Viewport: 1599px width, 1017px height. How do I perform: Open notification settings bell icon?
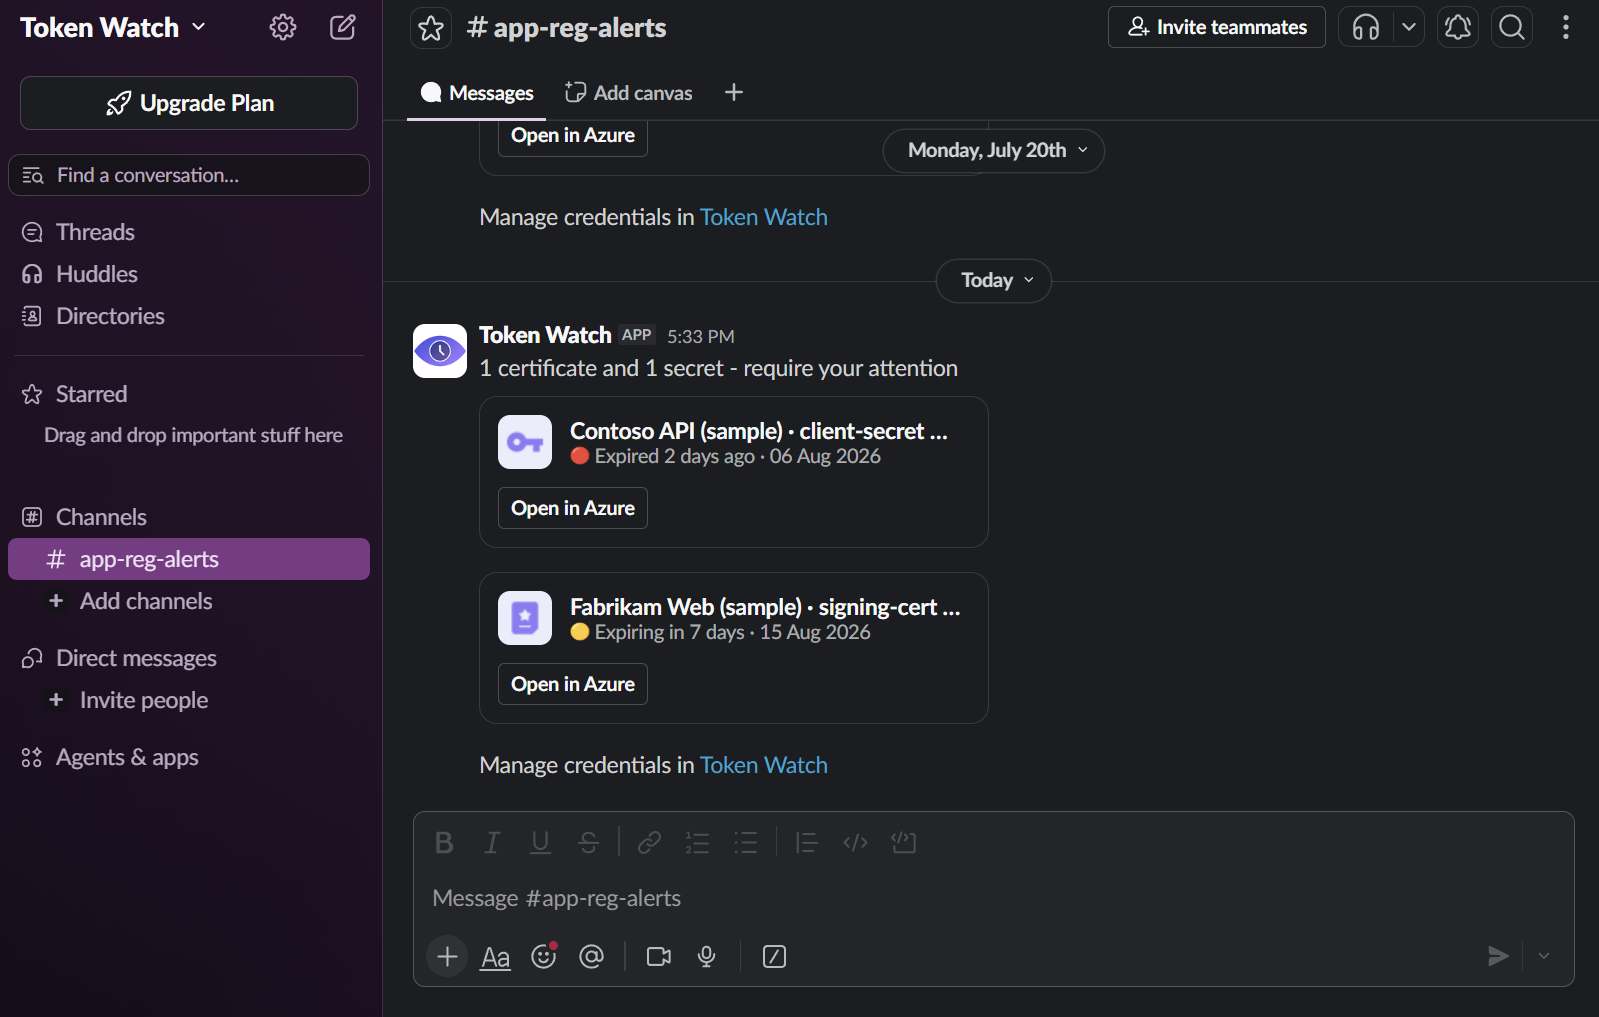tap(1458, 27)
